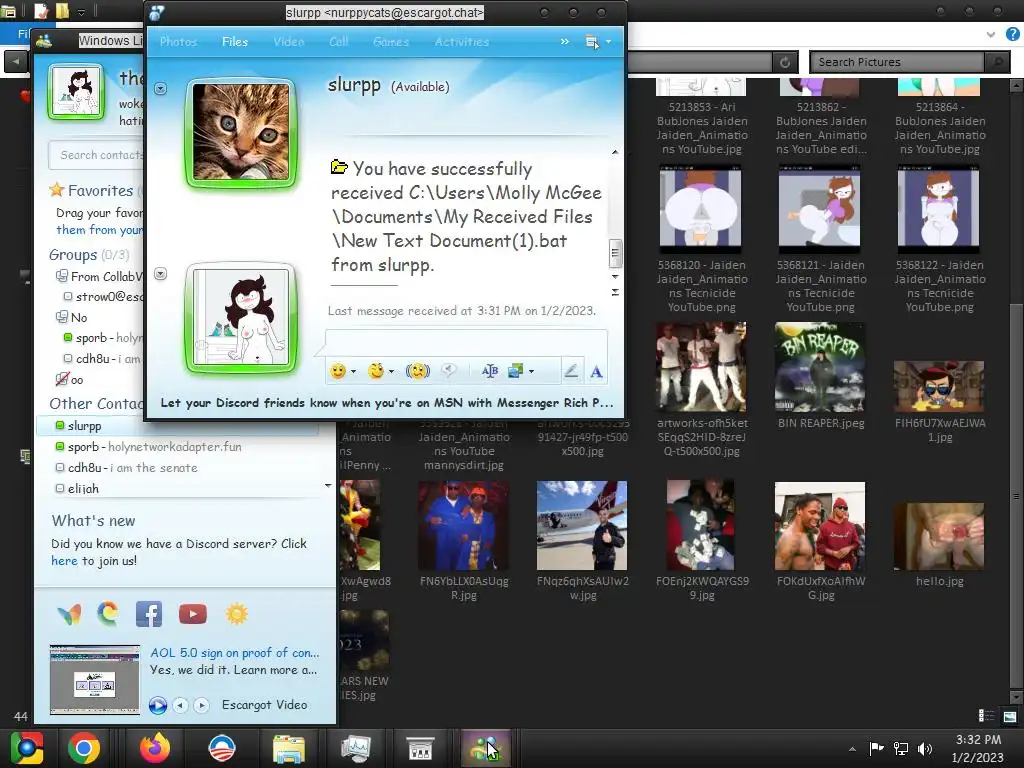Open Explorer help question mark icon

point(1012,34)
